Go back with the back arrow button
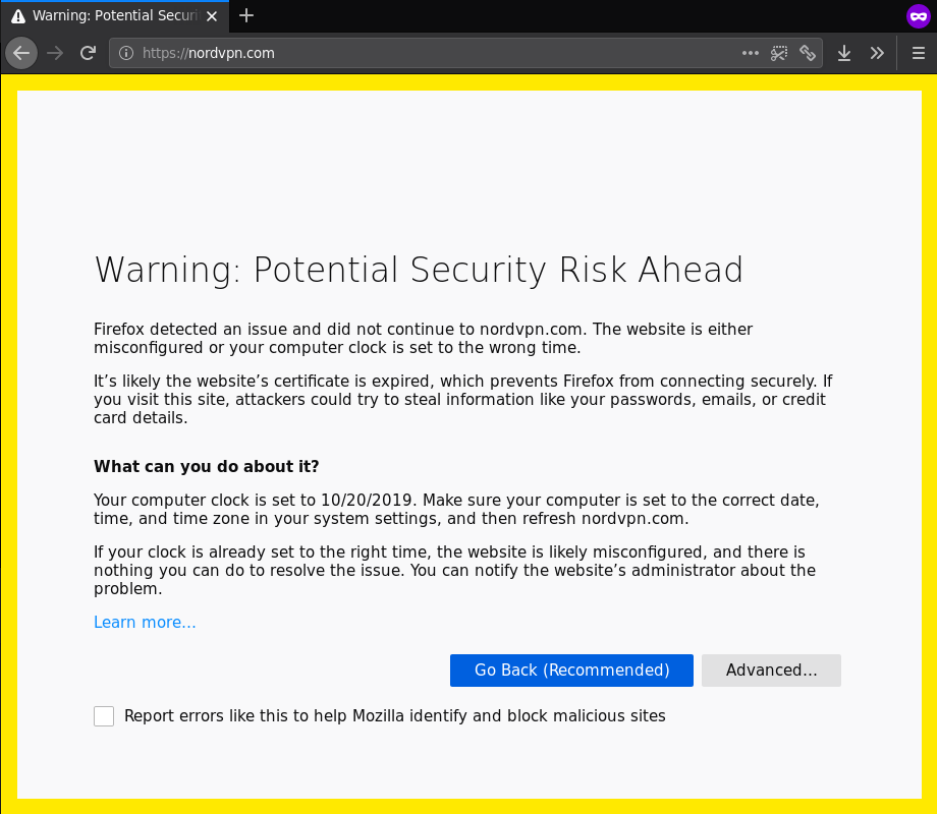 coord(22,53)
